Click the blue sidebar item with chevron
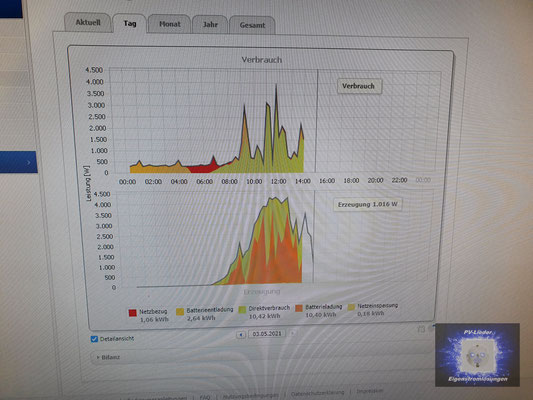 (18, 162)
